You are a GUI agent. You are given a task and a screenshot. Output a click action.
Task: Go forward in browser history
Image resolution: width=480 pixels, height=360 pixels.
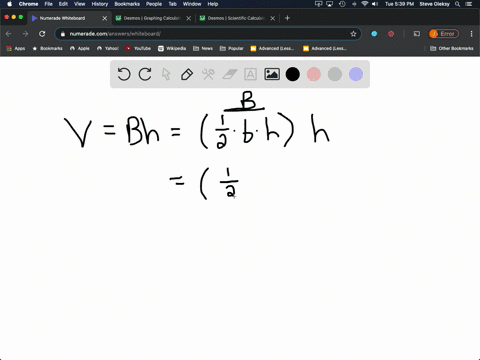click(x=25, y=34)
